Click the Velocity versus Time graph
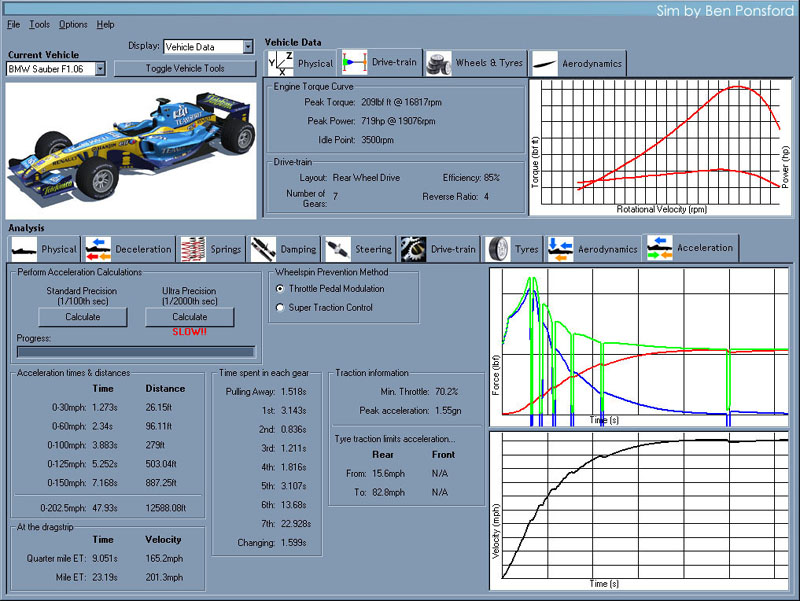 [640, 511]
